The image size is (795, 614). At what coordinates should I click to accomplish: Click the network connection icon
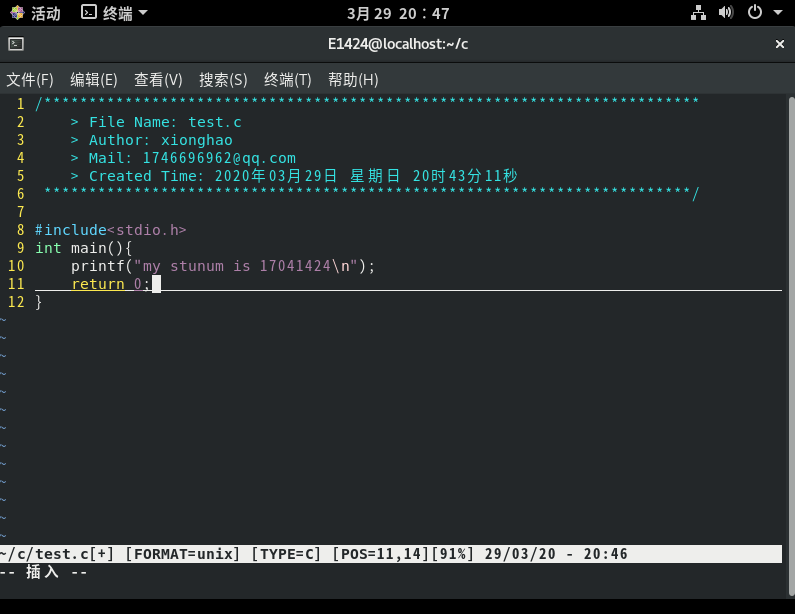pyautogui.click(x=698, y=13)
